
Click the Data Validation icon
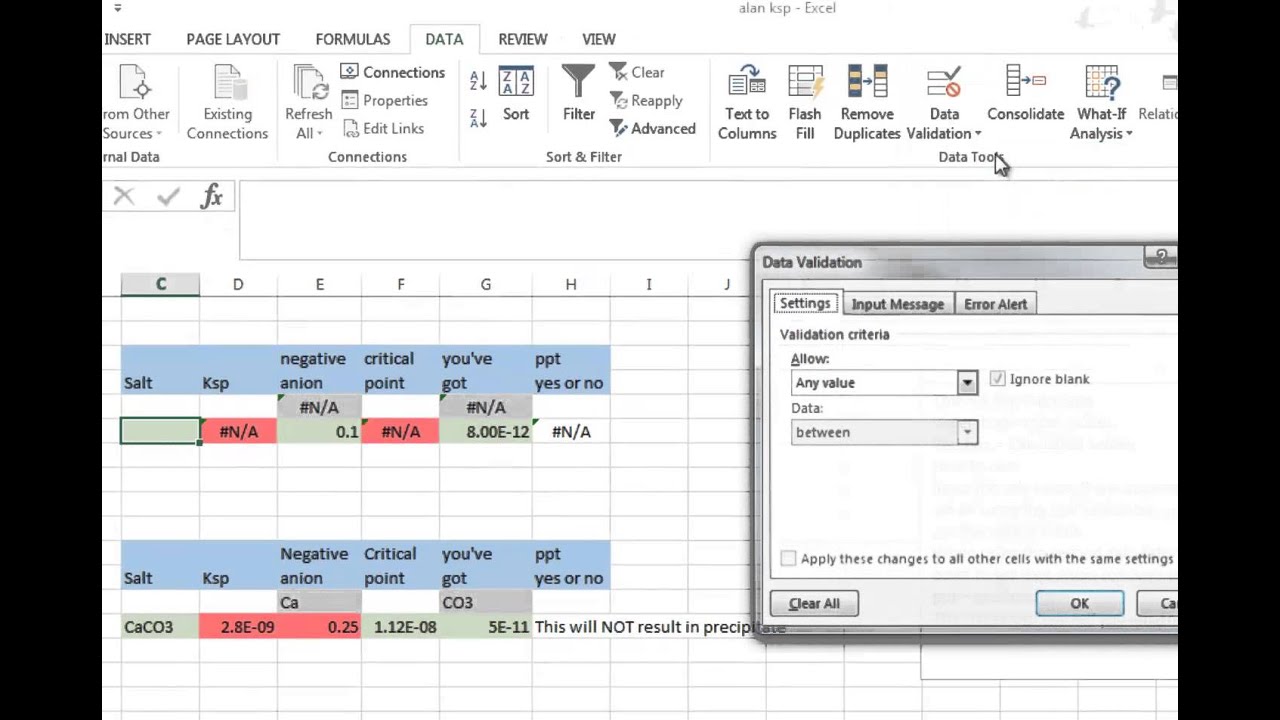tap(944, 83)
